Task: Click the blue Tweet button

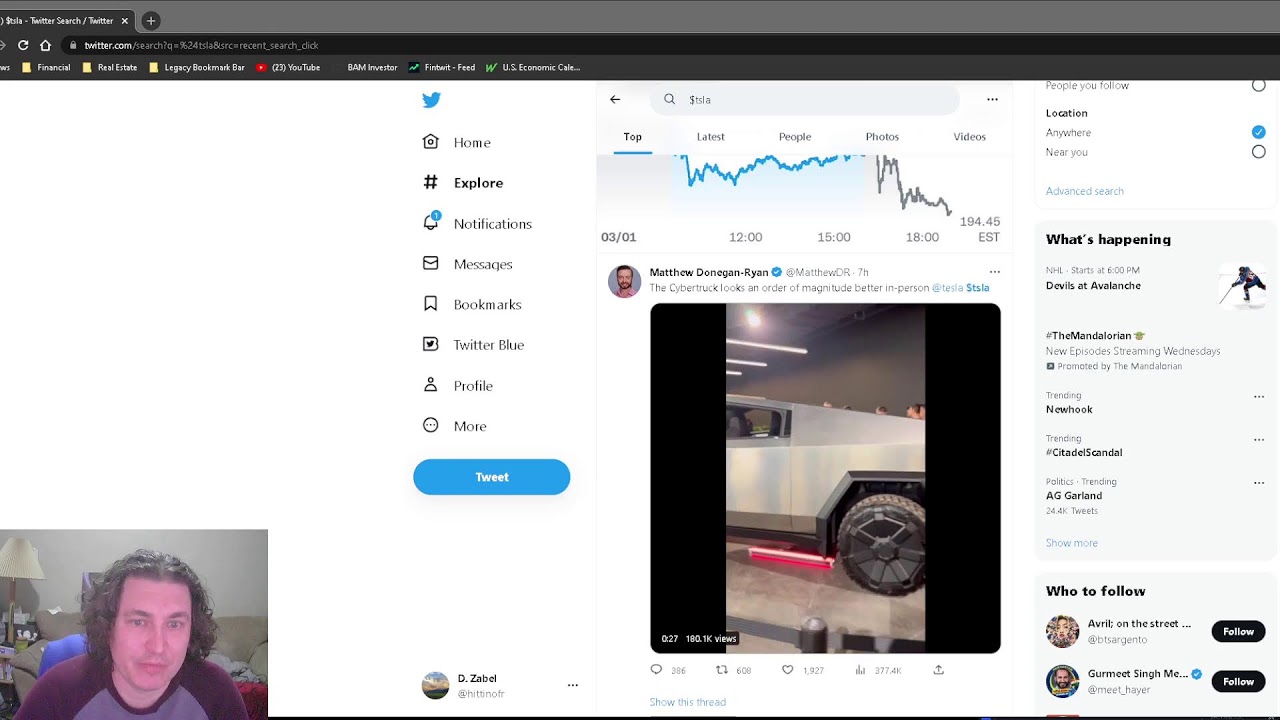Action: tap(491, 477)
